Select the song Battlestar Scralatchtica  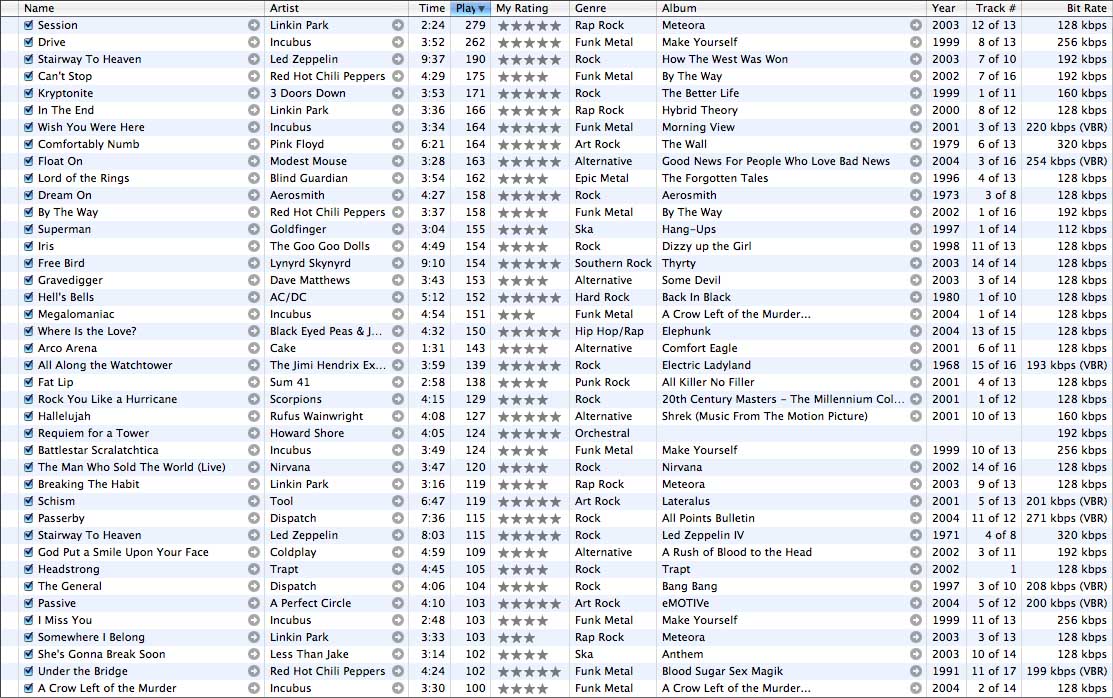point(98,450)
